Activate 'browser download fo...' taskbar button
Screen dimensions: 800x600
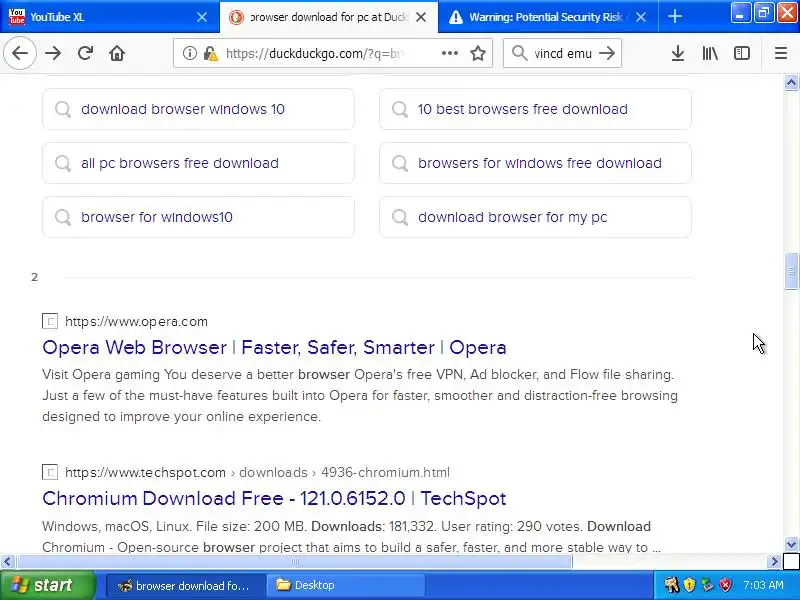(x=186, y=585)
